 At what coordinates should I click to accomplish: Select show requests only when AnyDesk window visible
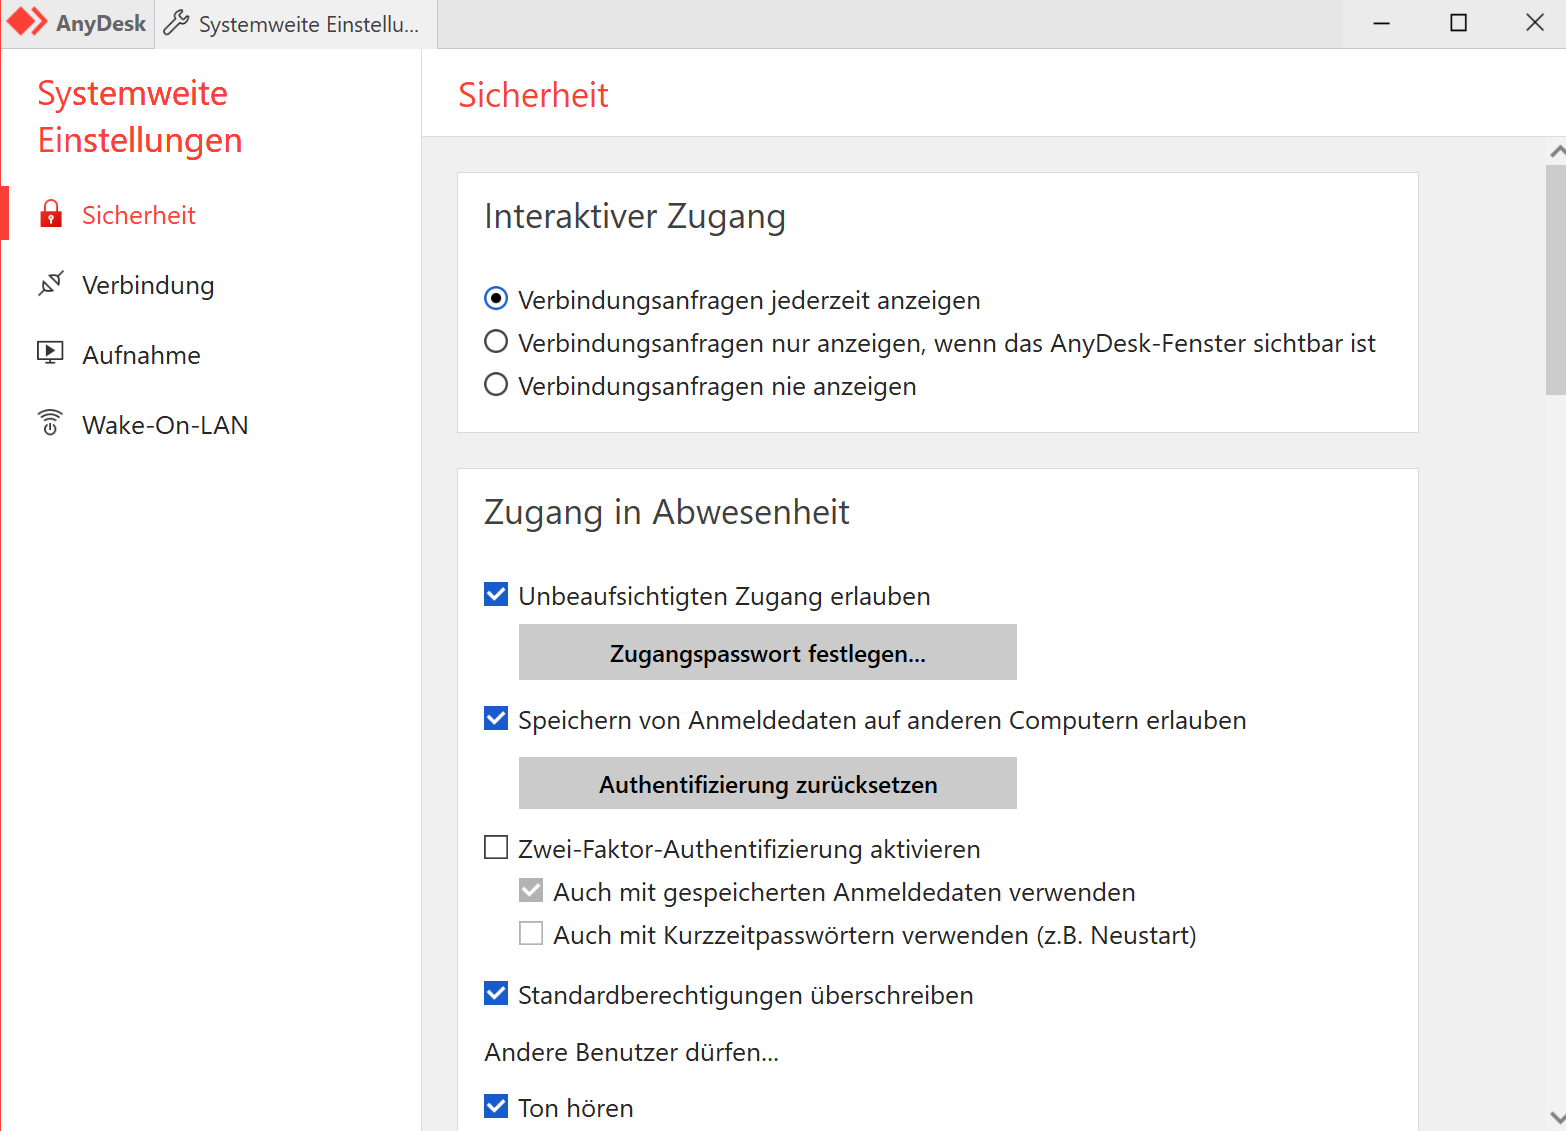click(496, 342)
